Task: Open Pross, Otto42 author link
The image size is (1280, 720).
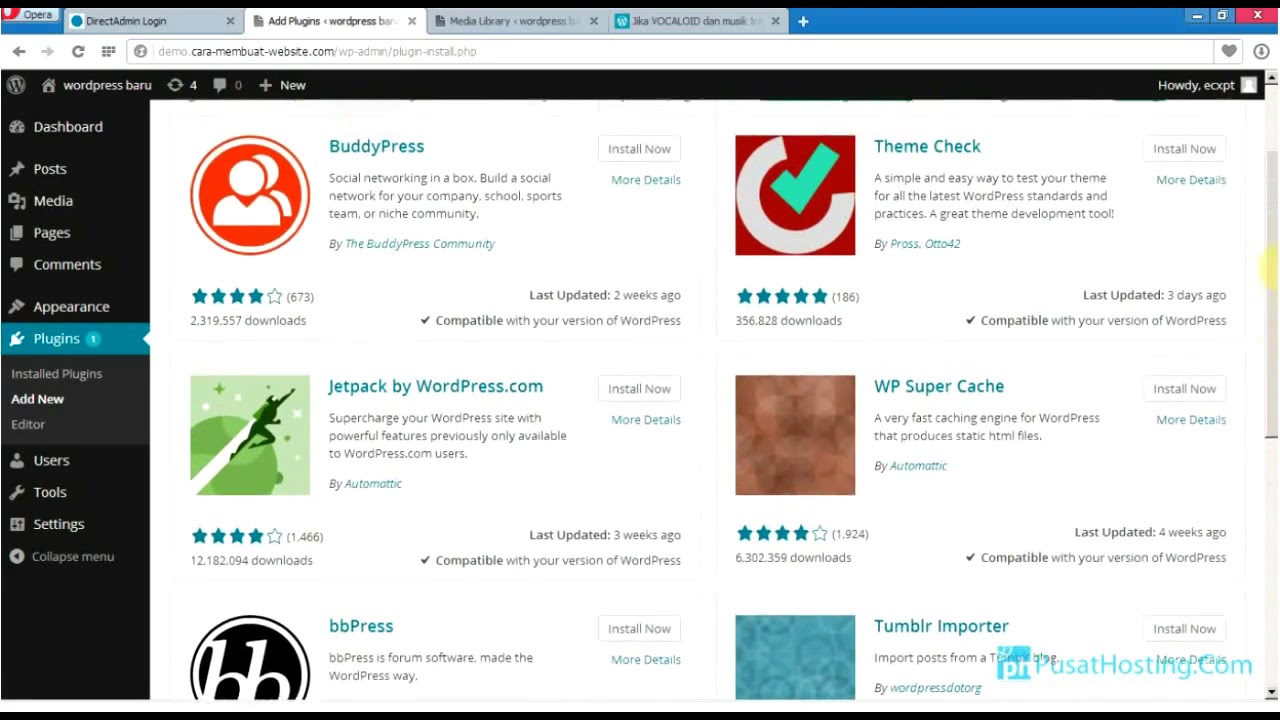Action: tap(925, 244)
